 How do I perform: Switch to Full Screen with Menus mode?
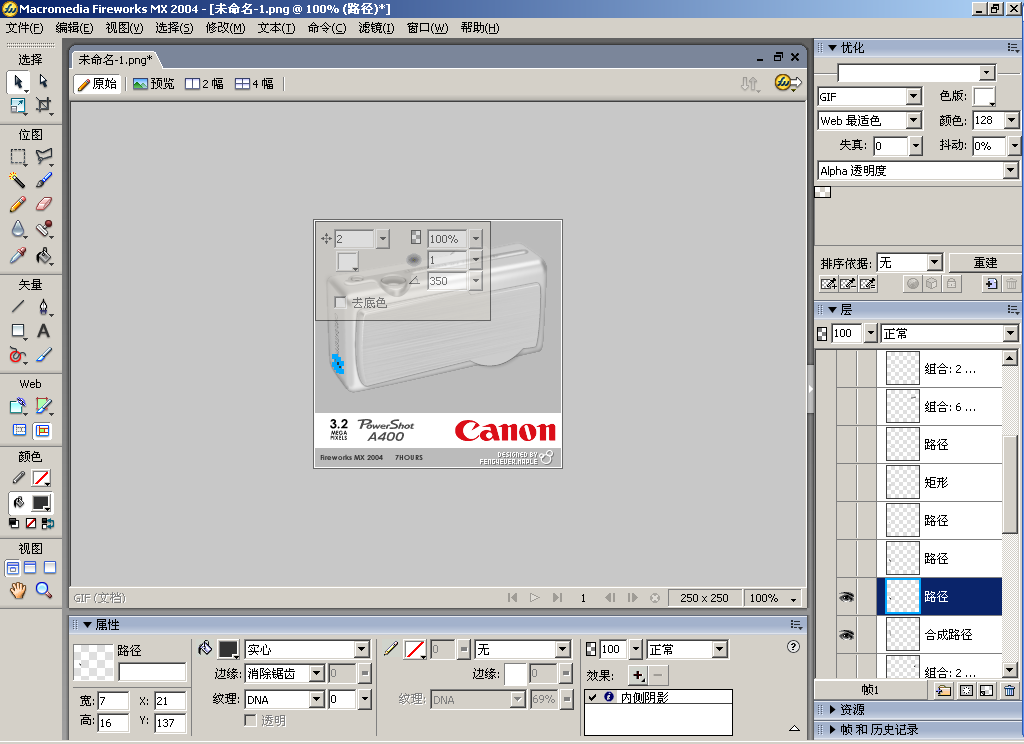click(x=30, y=568)
